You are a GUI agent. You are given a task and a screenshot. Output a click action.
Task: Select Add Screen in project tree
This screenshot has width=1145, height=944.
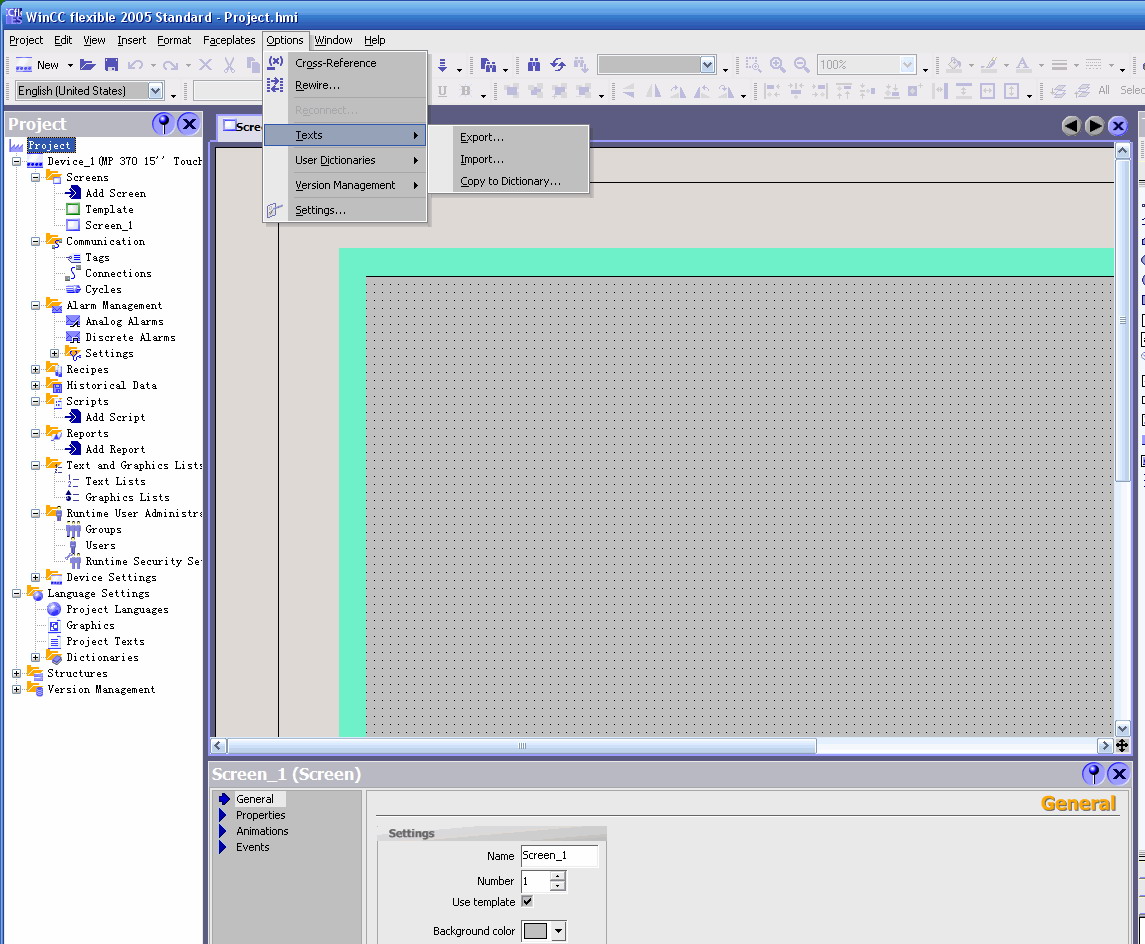(x=115, y=193)
